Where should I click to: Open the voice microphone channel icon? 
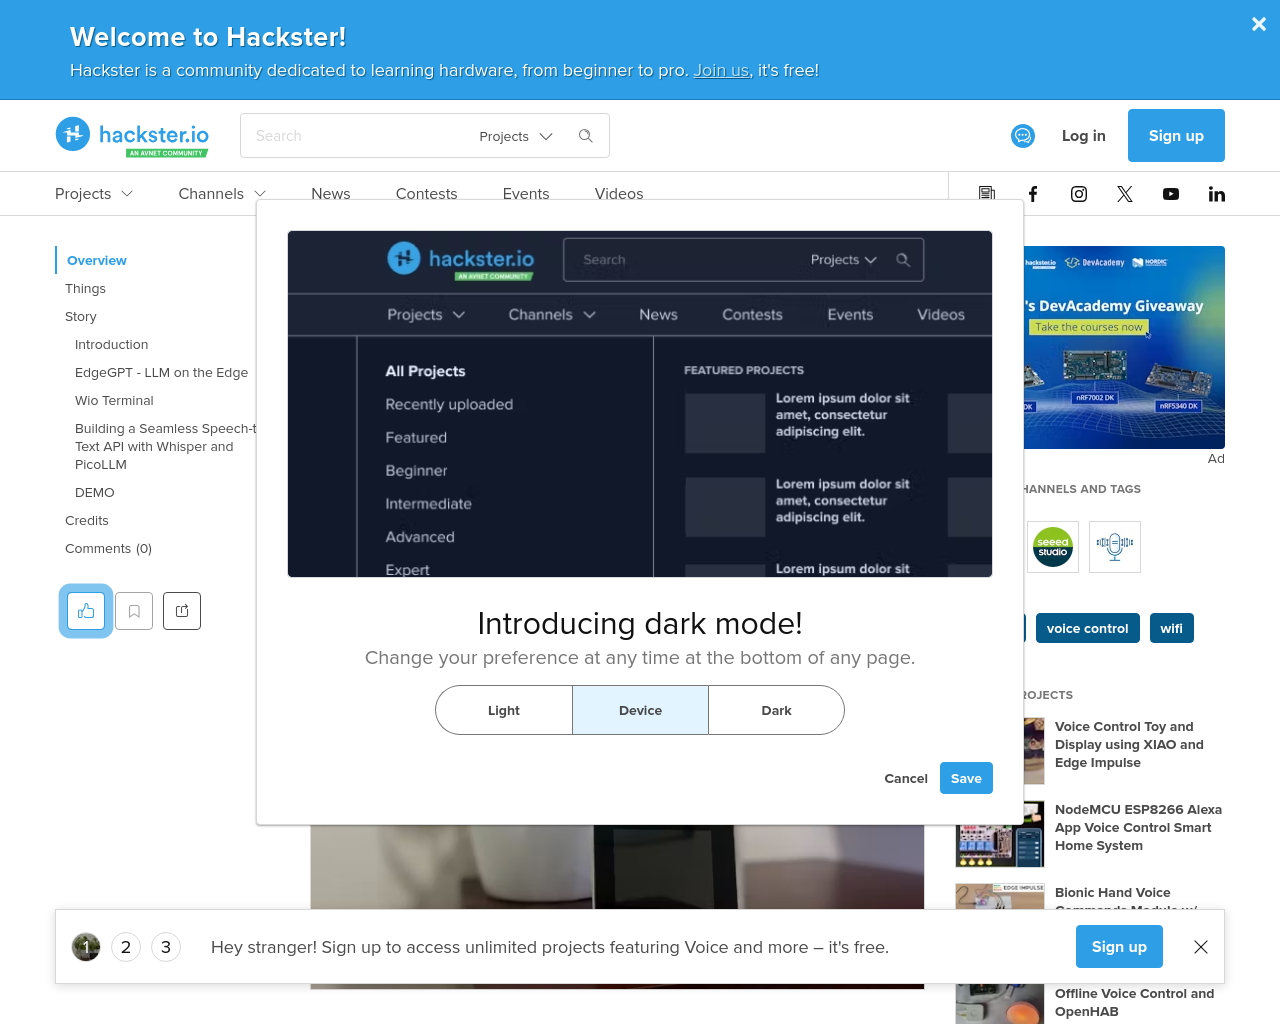pos(1115,547)
